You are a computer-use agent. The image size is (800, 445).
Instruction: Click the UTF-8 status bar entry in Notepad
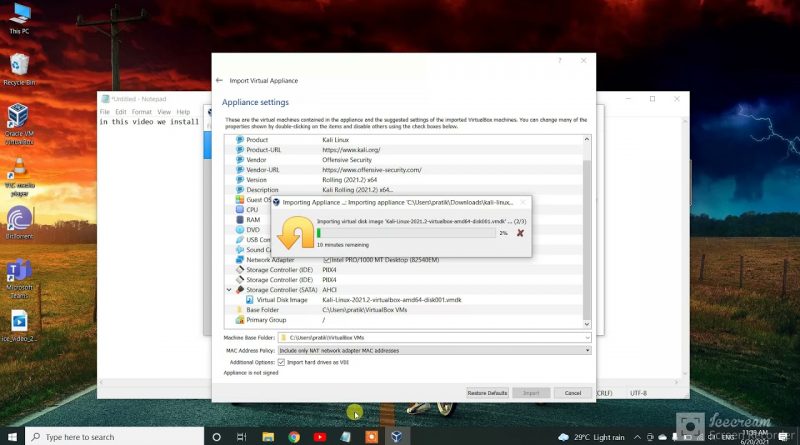point(638,393)
